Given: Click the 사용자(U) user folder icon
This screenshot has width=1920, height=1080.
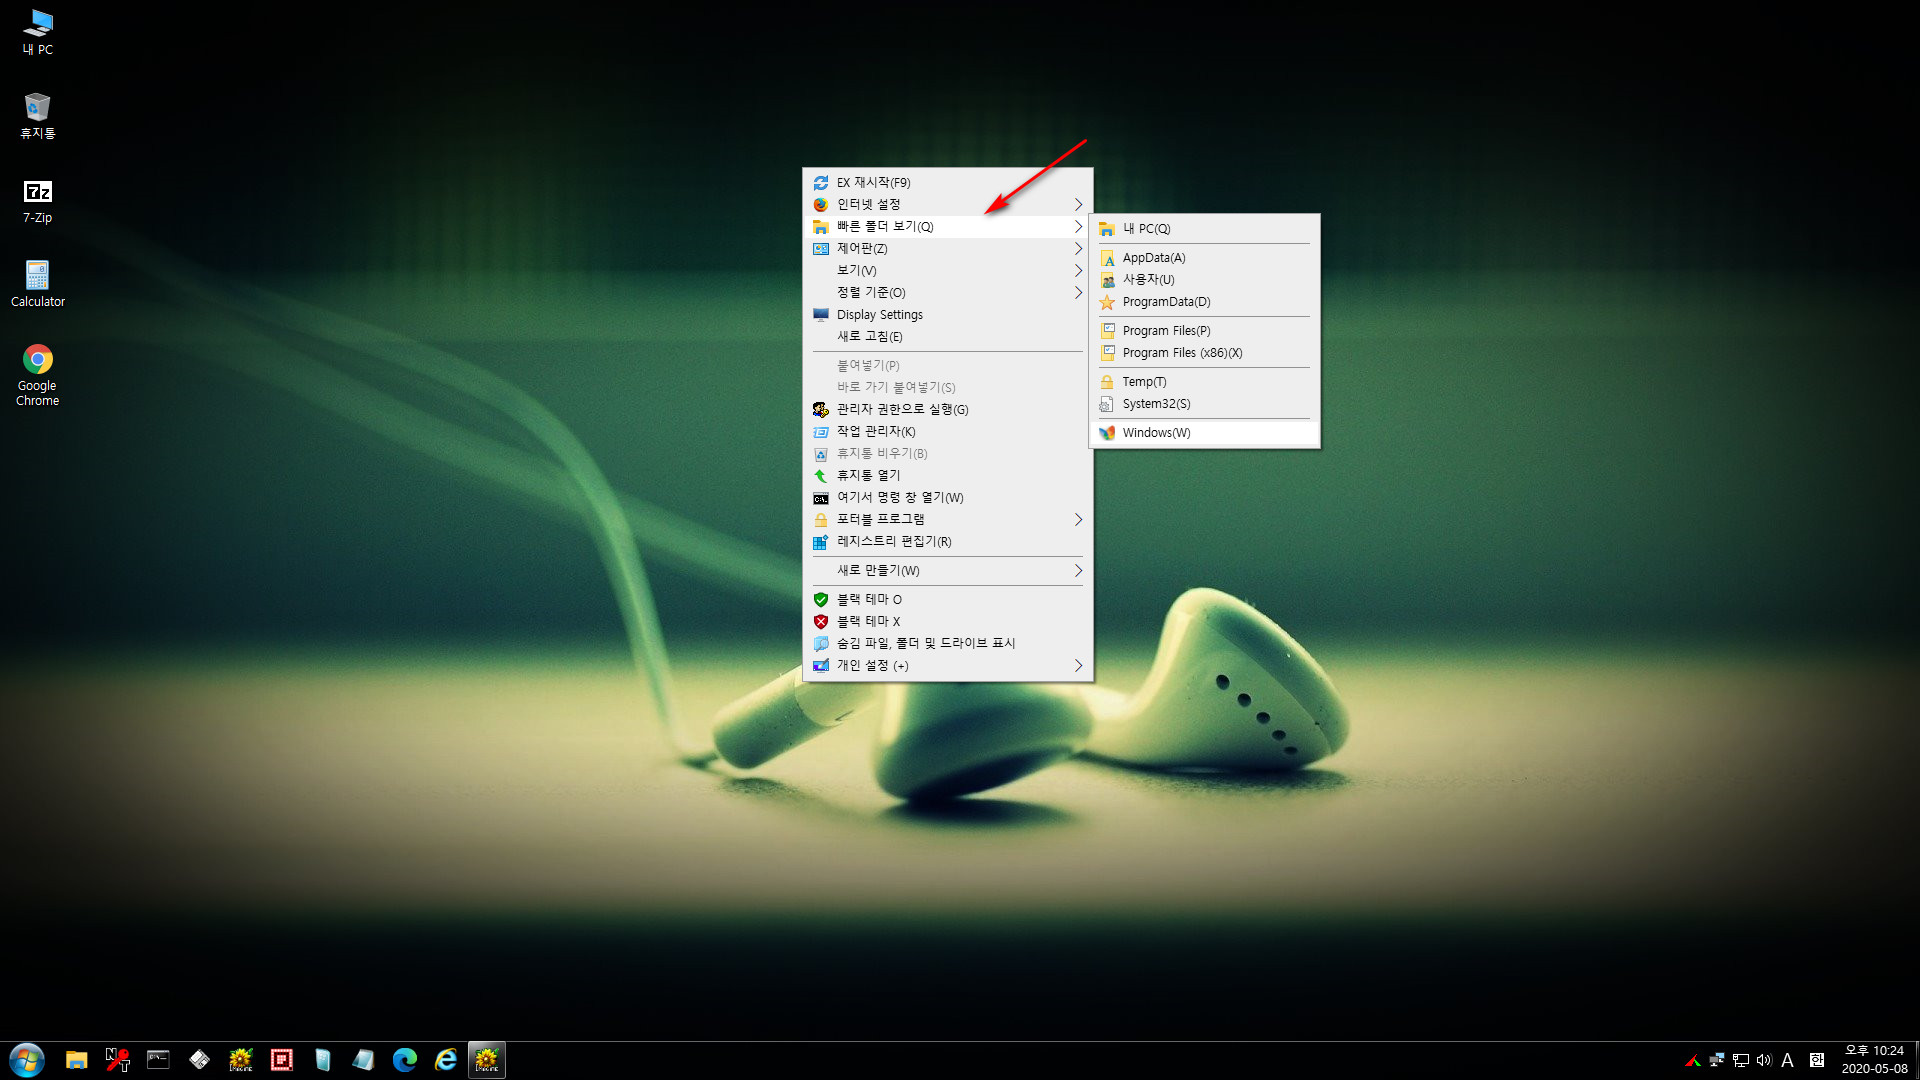Looking at the screenshot, I should (x=1107, y=280).
